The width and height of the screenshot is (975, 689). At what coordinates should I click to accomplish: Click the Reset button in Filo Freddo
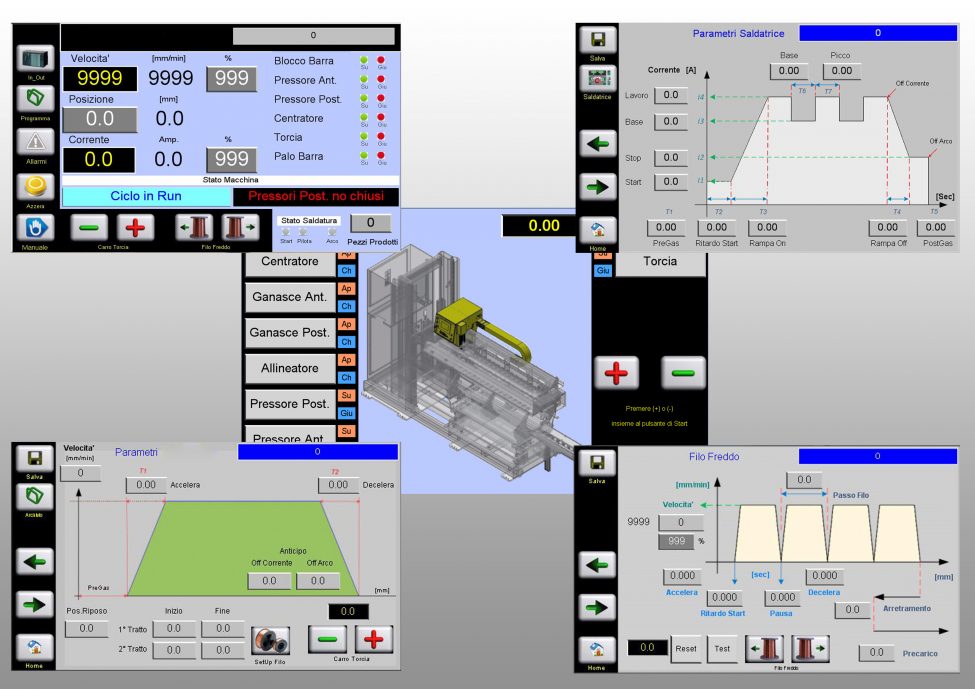point(685,648)
